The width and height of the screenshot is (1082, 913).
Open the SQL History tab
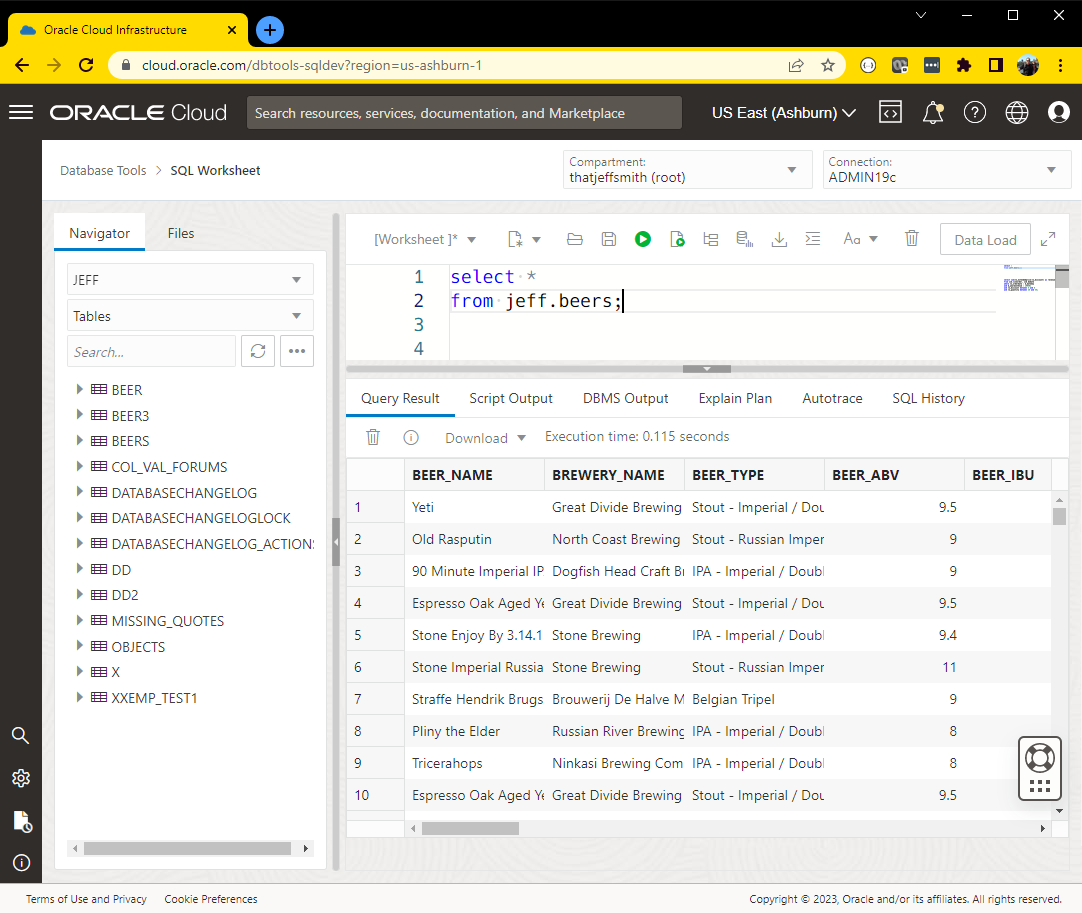tap(928, 398)
